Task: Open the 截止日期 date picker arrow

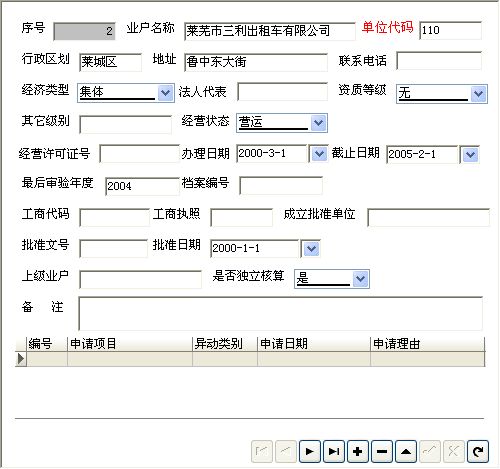Action: [x=470, y=154]
